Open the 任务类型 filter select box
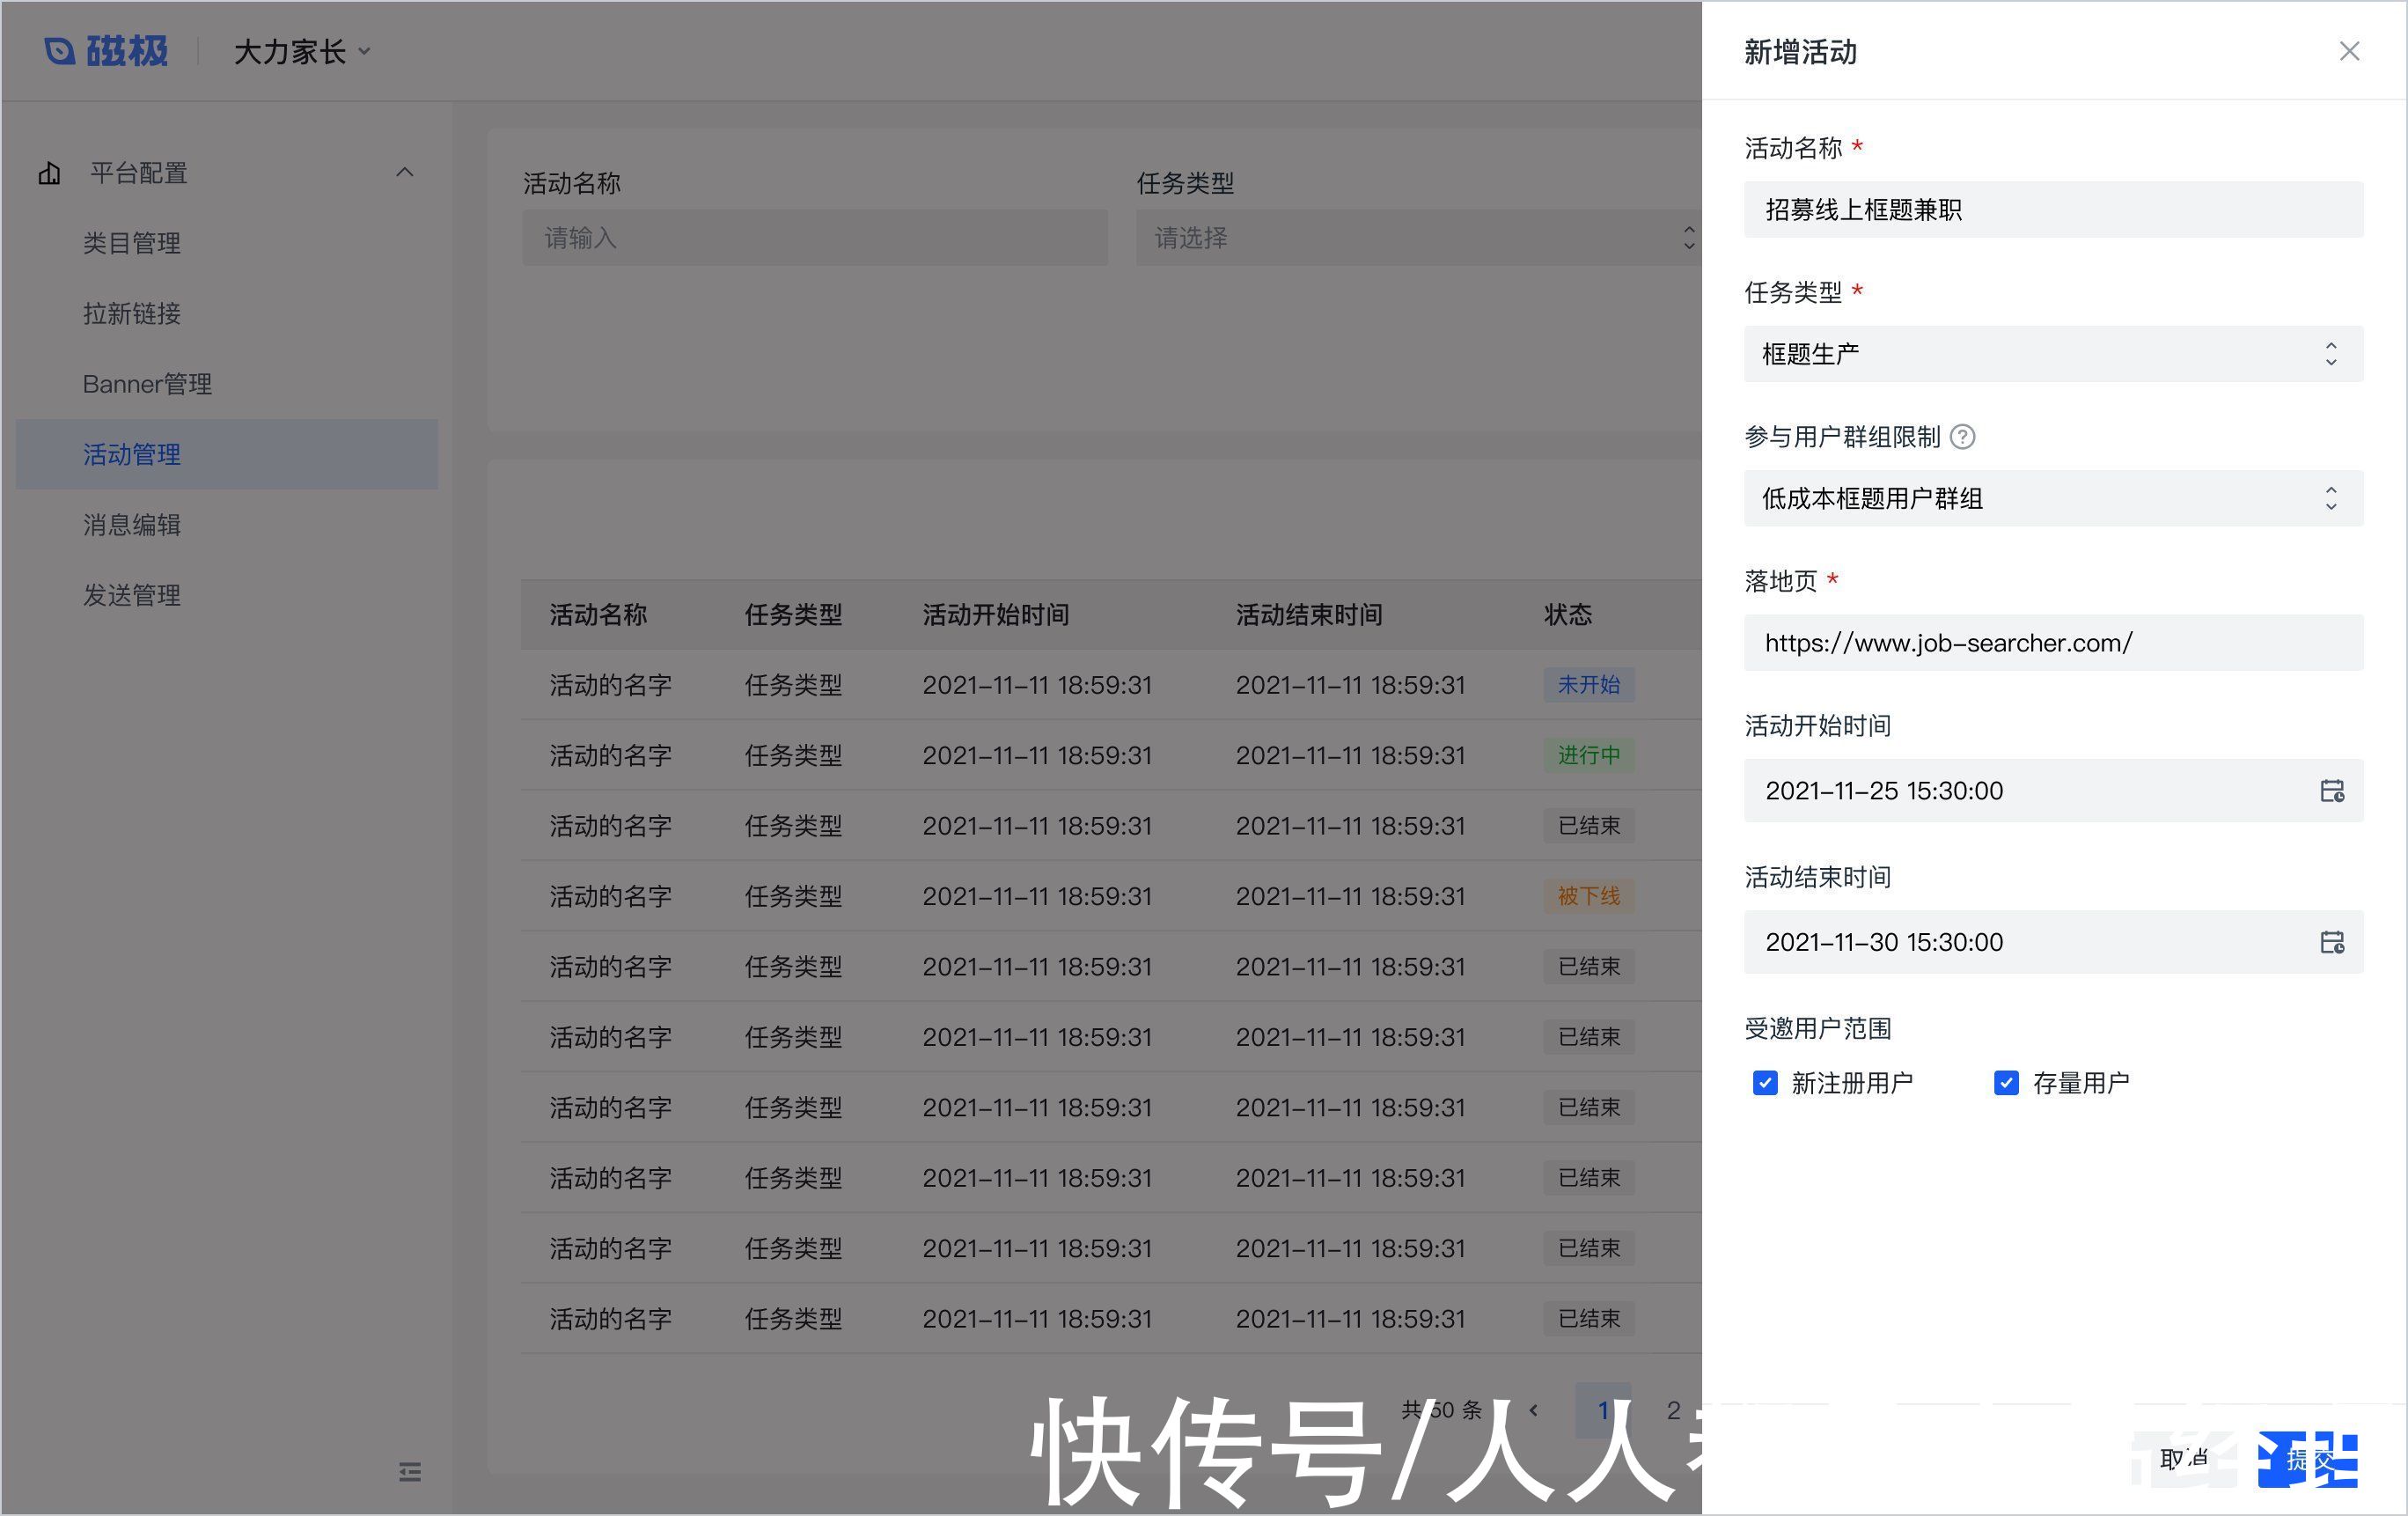 (x=1418, y=238)
